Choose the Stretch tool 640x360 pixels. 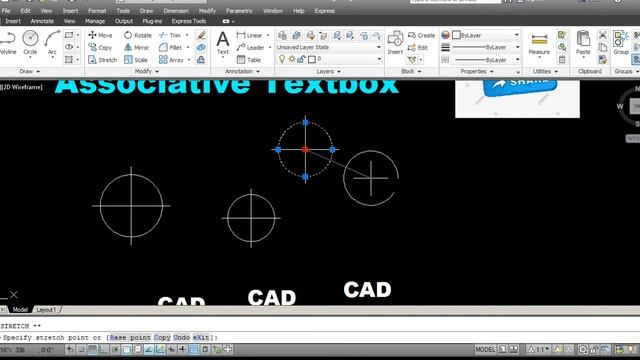102,60
